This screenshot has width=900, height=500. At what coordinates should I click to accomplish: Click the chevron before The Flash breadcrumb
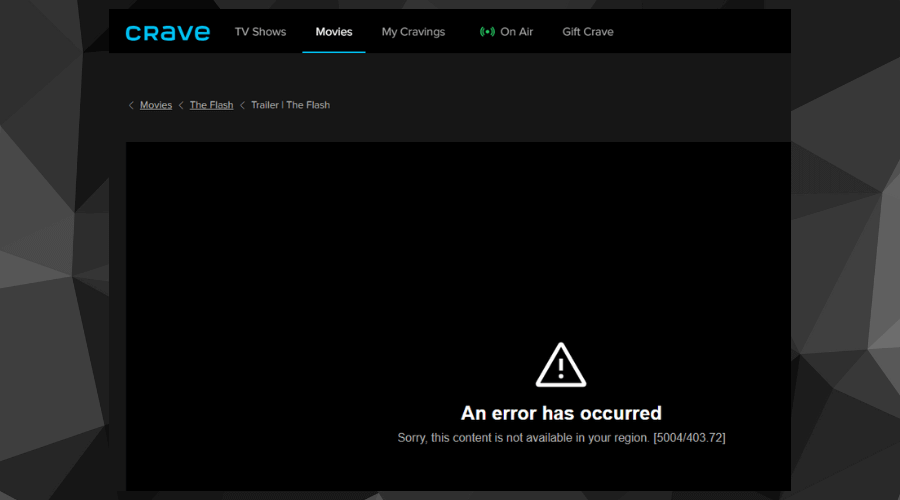click(181, 105)
